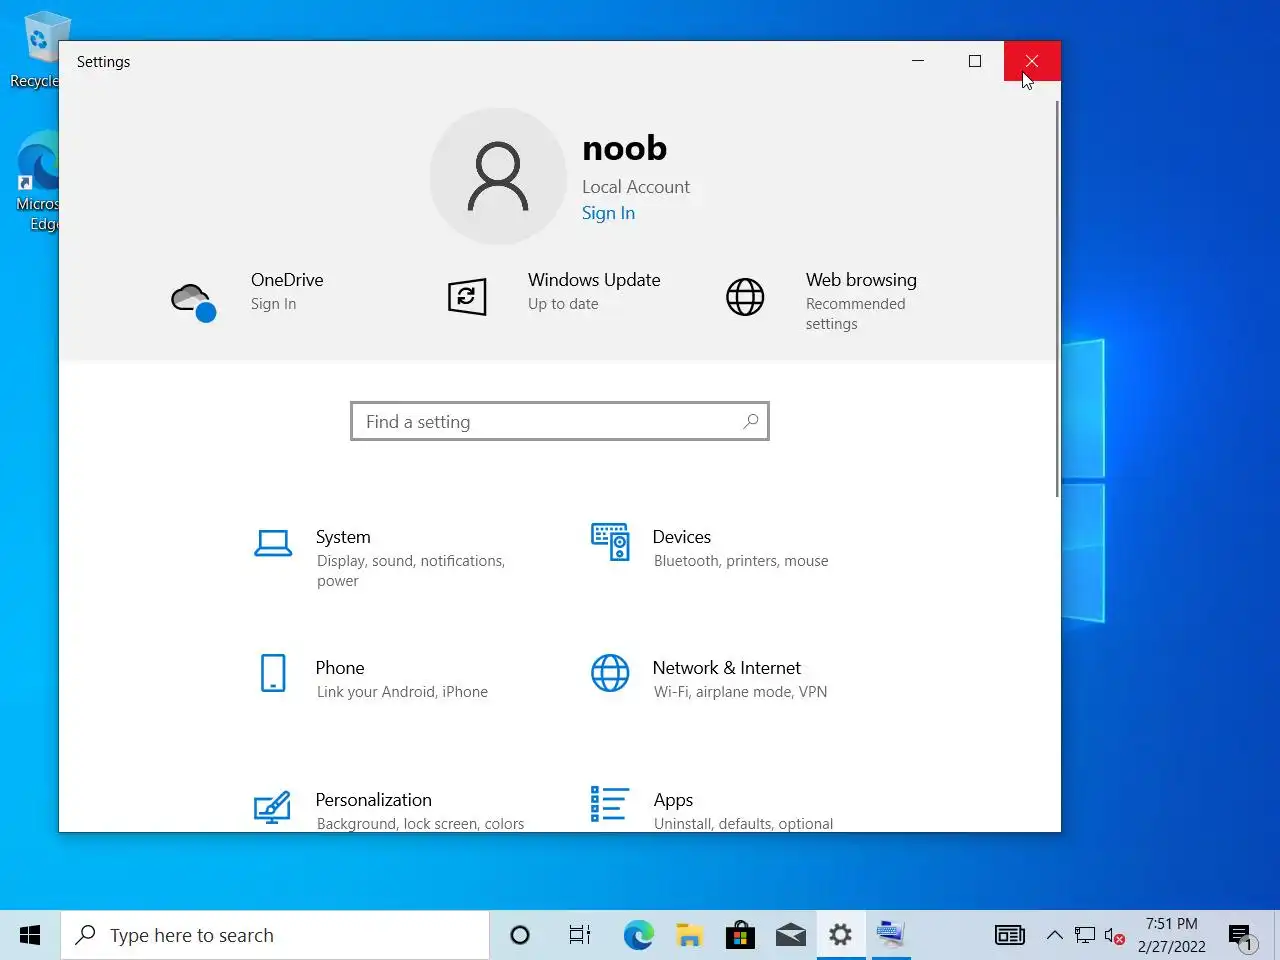Open the OneDrive Sign In tile text
Viewport: 1280px width, 960px height.
(273, 304)
